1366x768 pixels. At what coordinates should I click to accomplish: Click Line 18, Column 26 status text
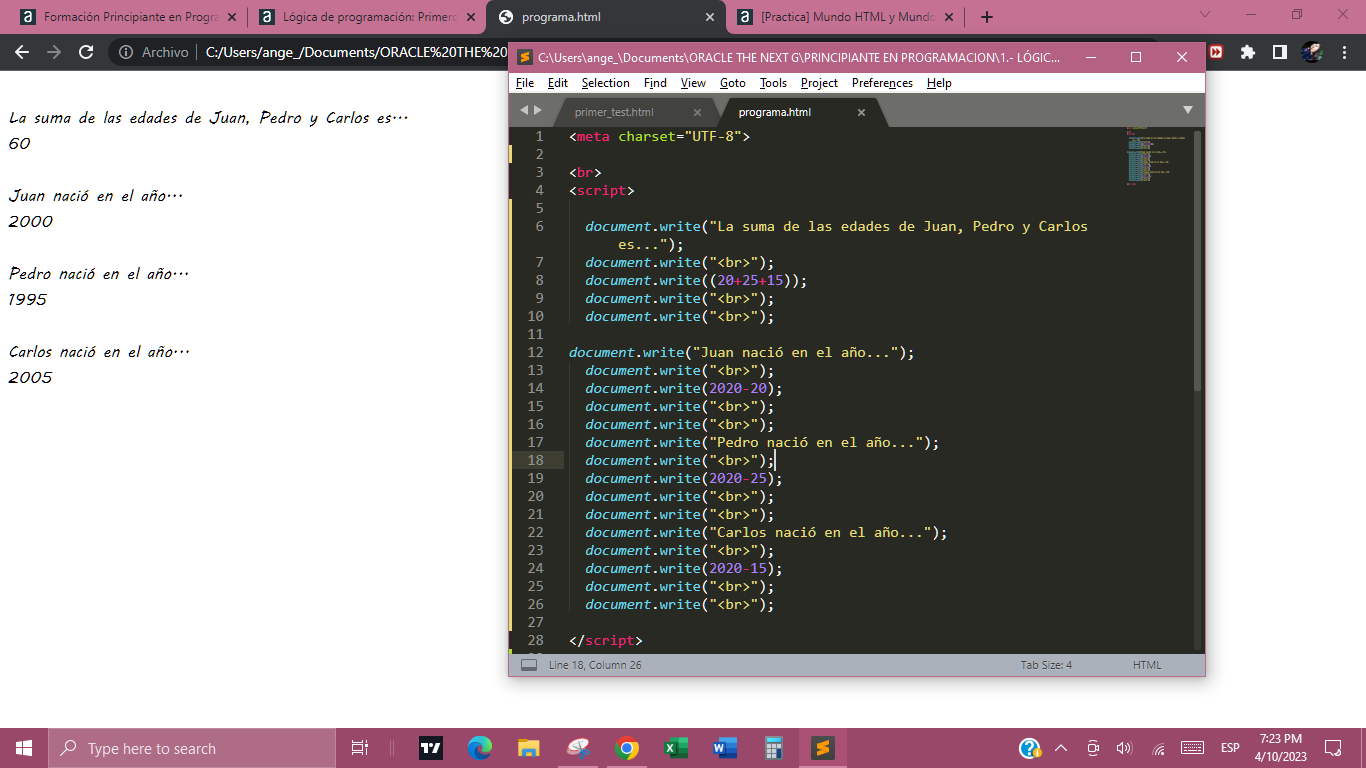(595, 665)
